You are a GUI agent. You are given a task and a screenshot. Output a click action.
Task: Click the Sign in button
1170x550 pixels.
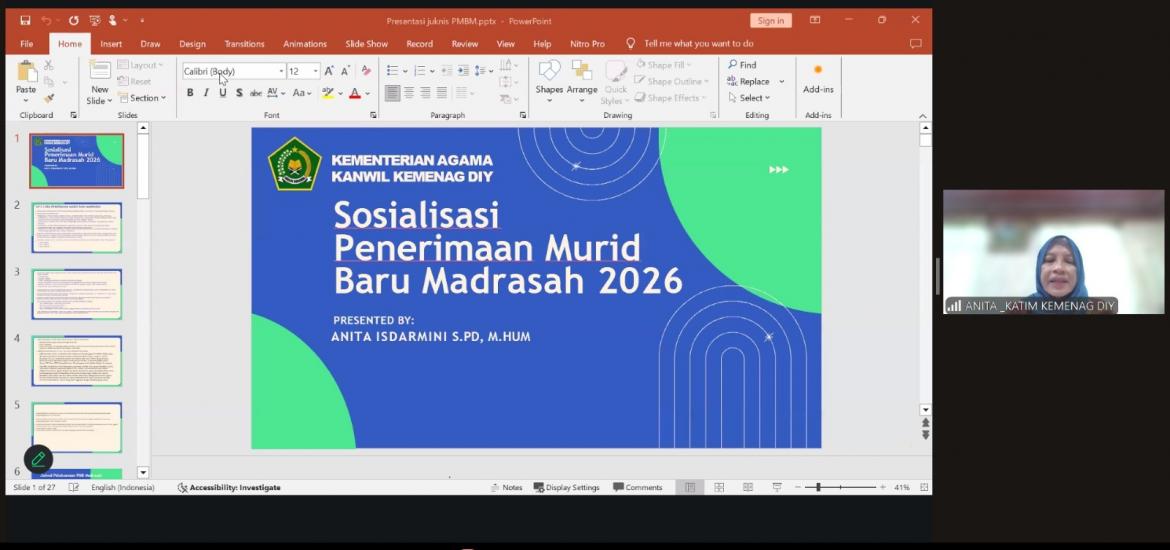tap(771, 20)
